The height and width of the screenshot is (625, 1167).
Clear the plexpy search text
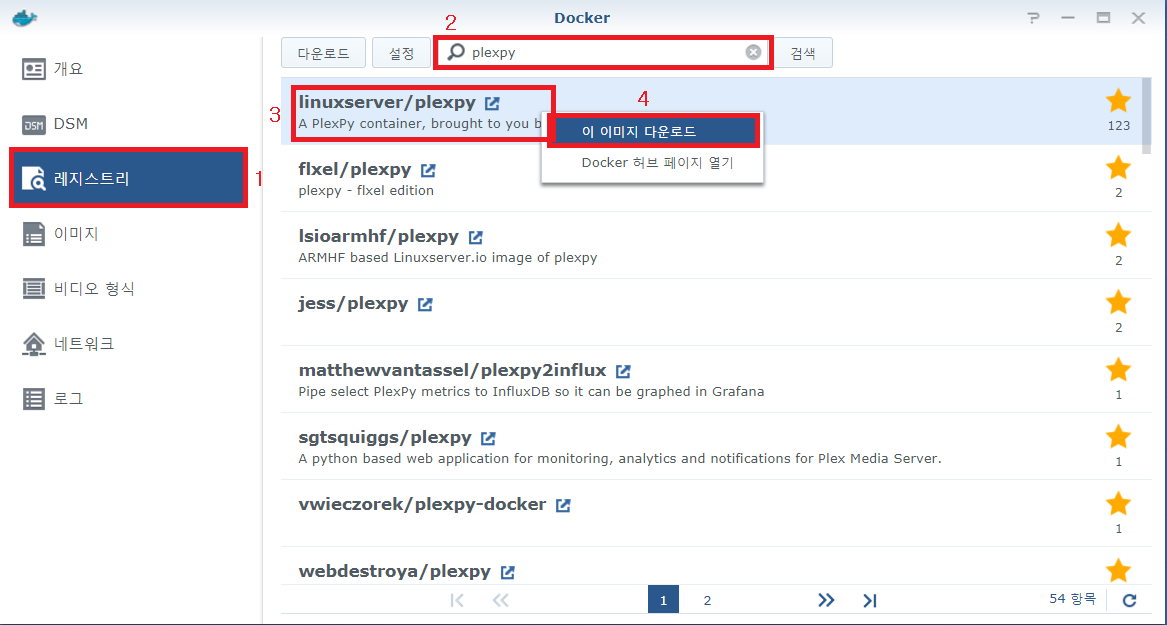(753, 52)
